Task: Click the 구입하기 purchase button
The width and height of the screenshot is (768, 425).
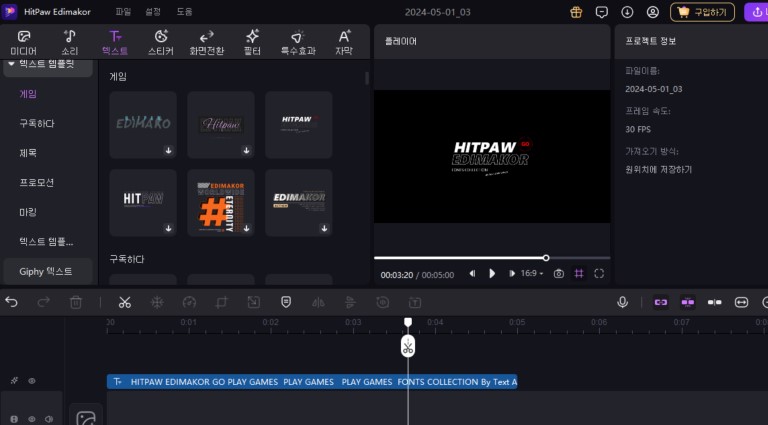Action: point(702,13)
